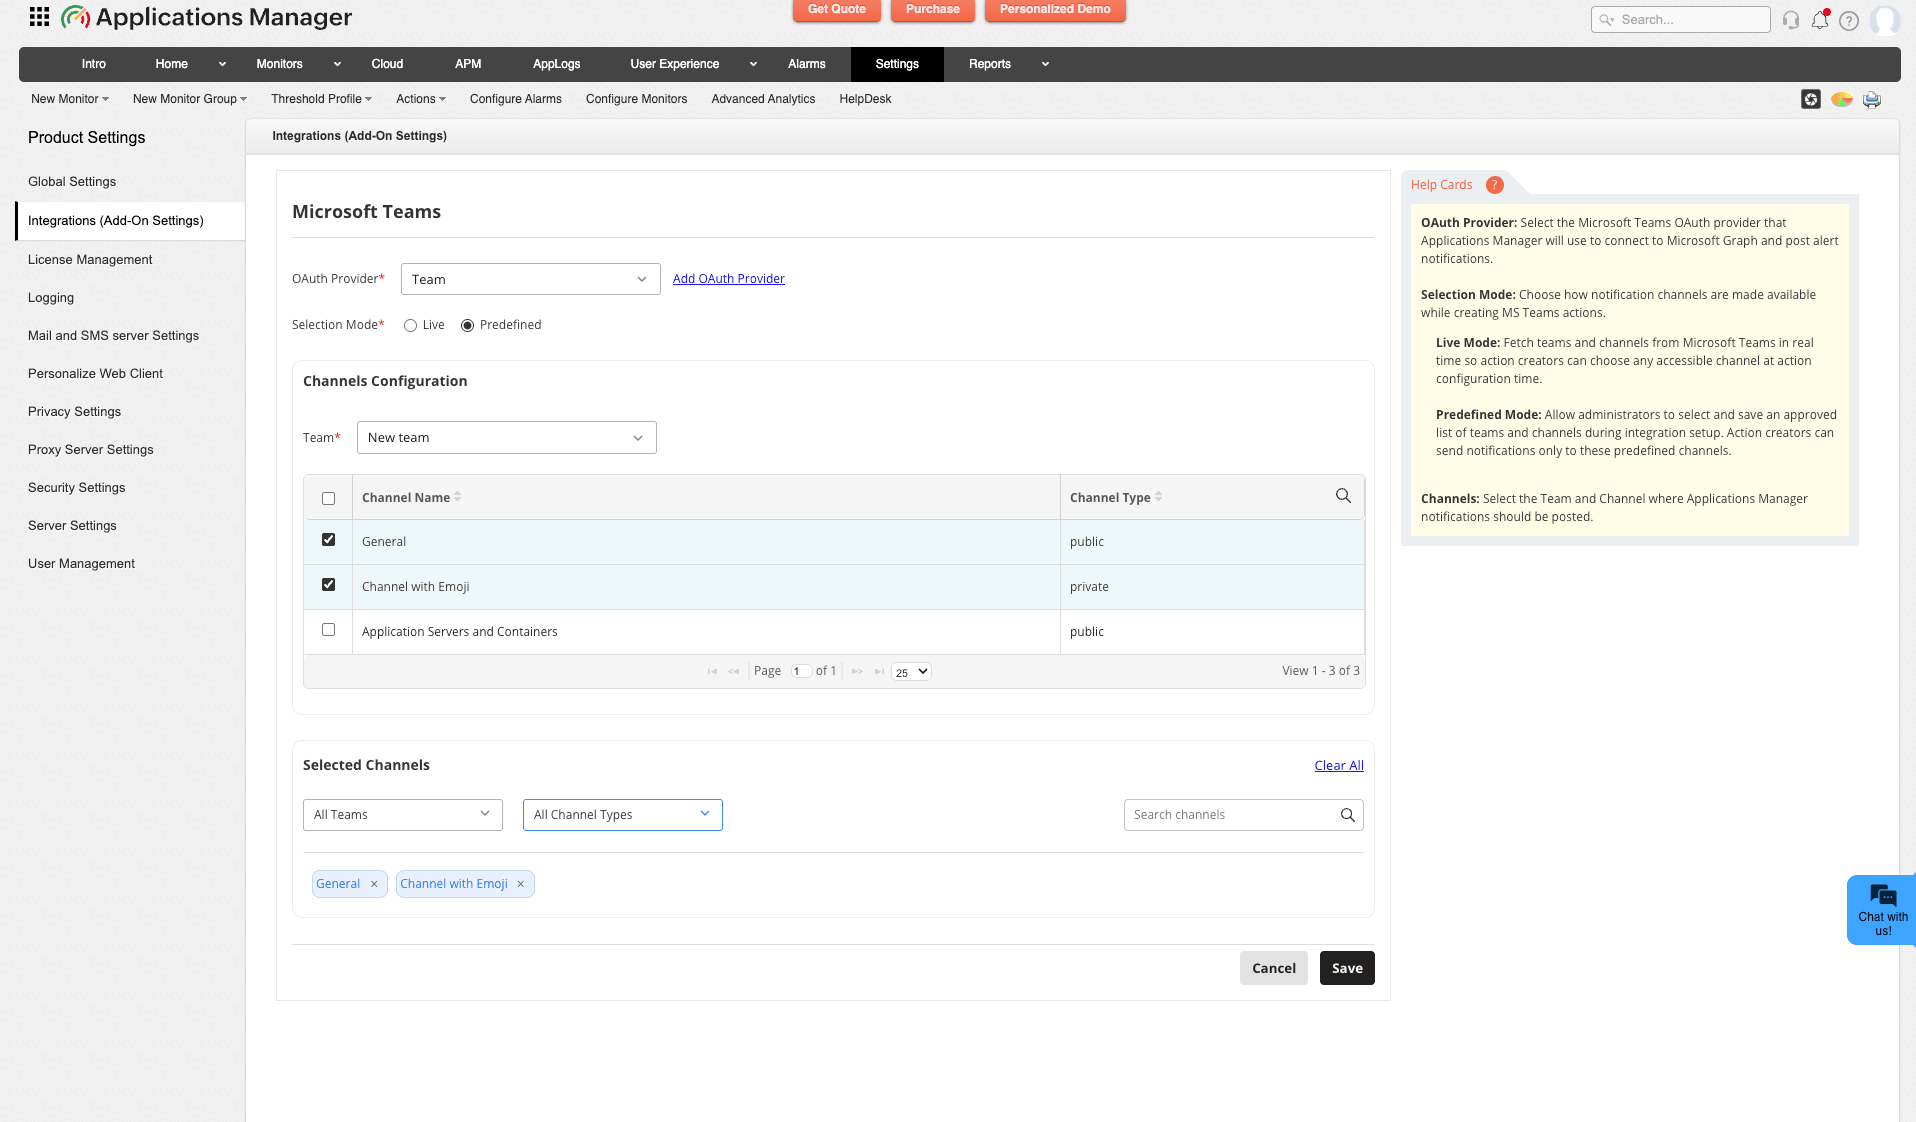The height and width of the screenshot is (1122, 1916).
Task: Go to last page of channel table
Action: pyautogui.click(x=879, y=672)
